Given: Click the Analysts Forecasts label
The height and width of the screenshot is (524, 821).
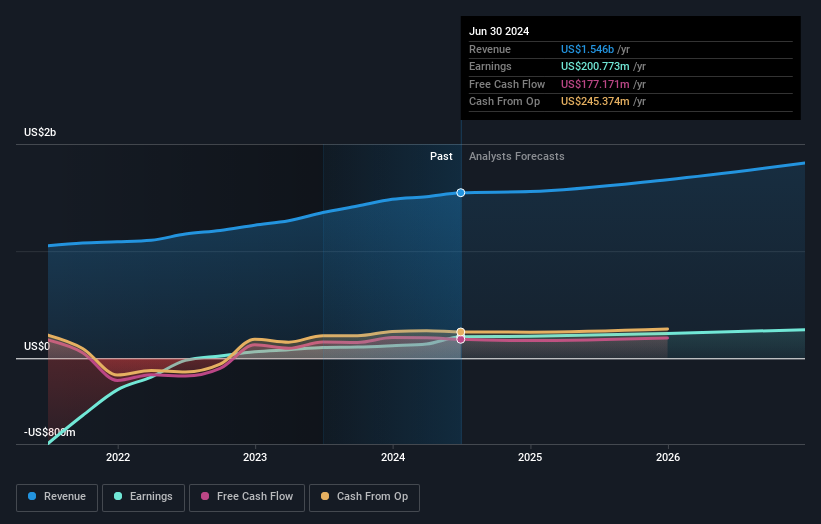Looking at the screenshot, I should click(x=516, y=156).
